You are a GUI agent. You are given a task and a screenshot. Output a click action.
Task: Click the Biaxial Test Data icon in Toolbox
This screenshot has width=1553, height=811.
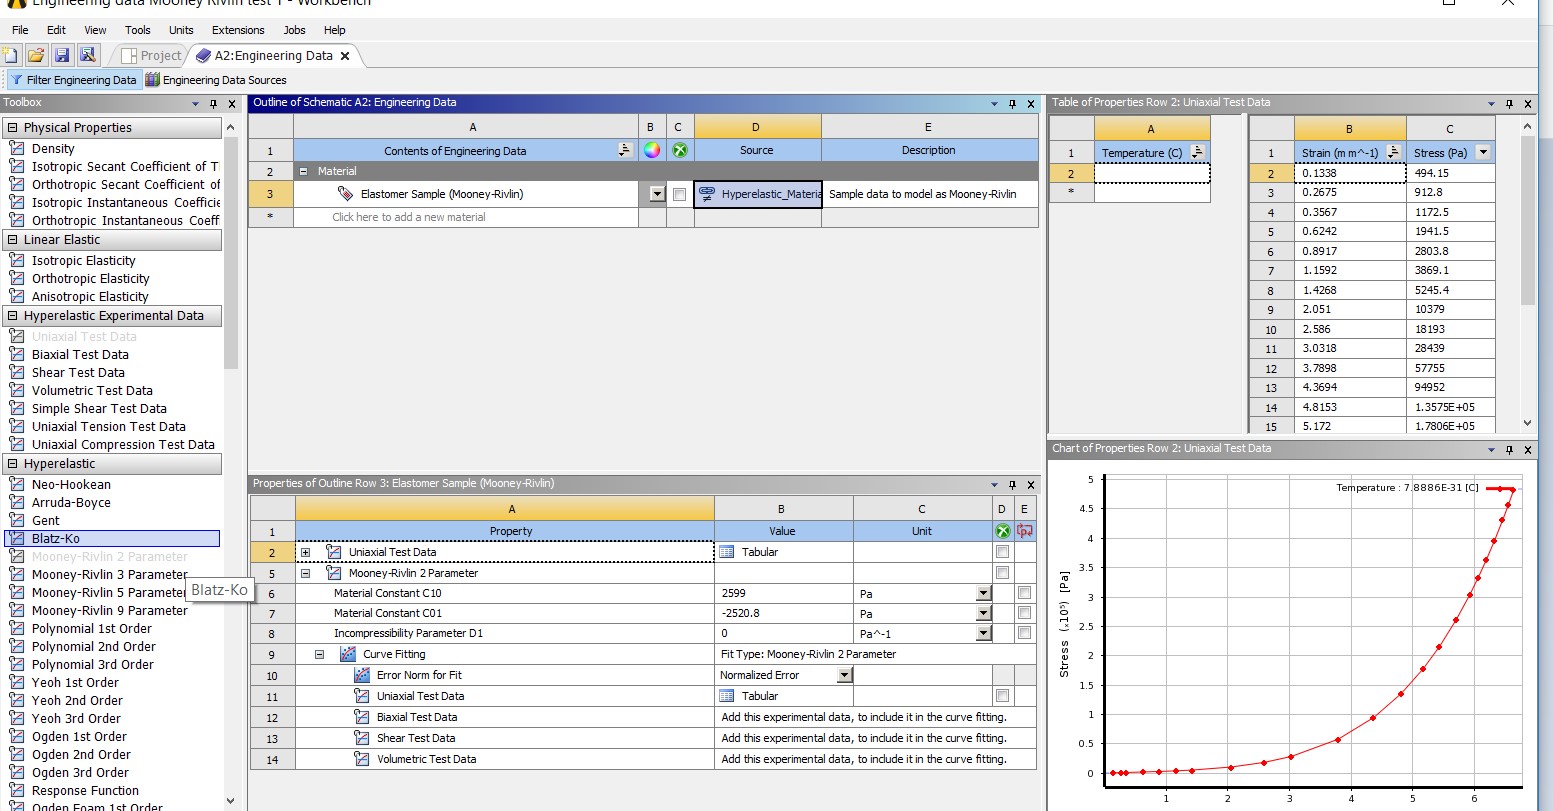click(16, 355)
